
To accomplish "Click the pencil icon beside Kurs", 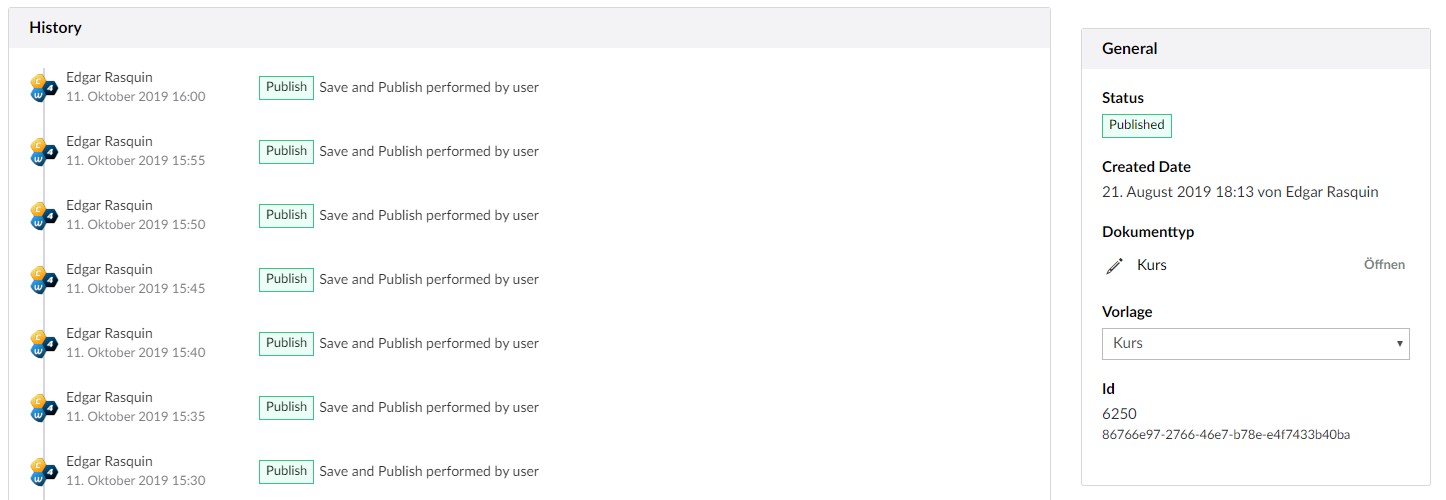I will [x=1114, y=266].
